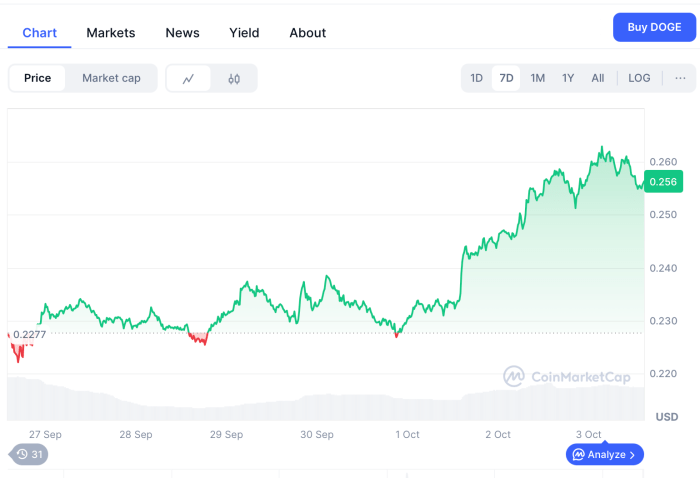This screenshot has width=700, height=478.
Task: Click the 2 Oct date marker on axis
Action: point(497,435)
